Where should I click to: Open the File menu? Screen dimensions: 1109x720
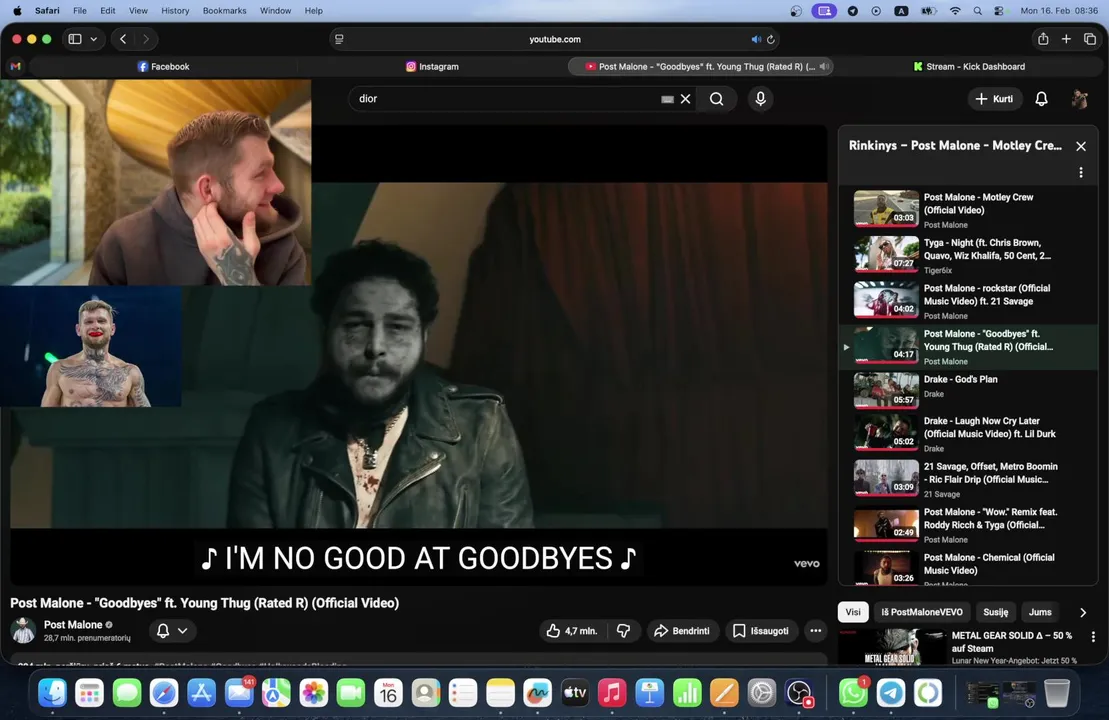(x=80, y=11)
